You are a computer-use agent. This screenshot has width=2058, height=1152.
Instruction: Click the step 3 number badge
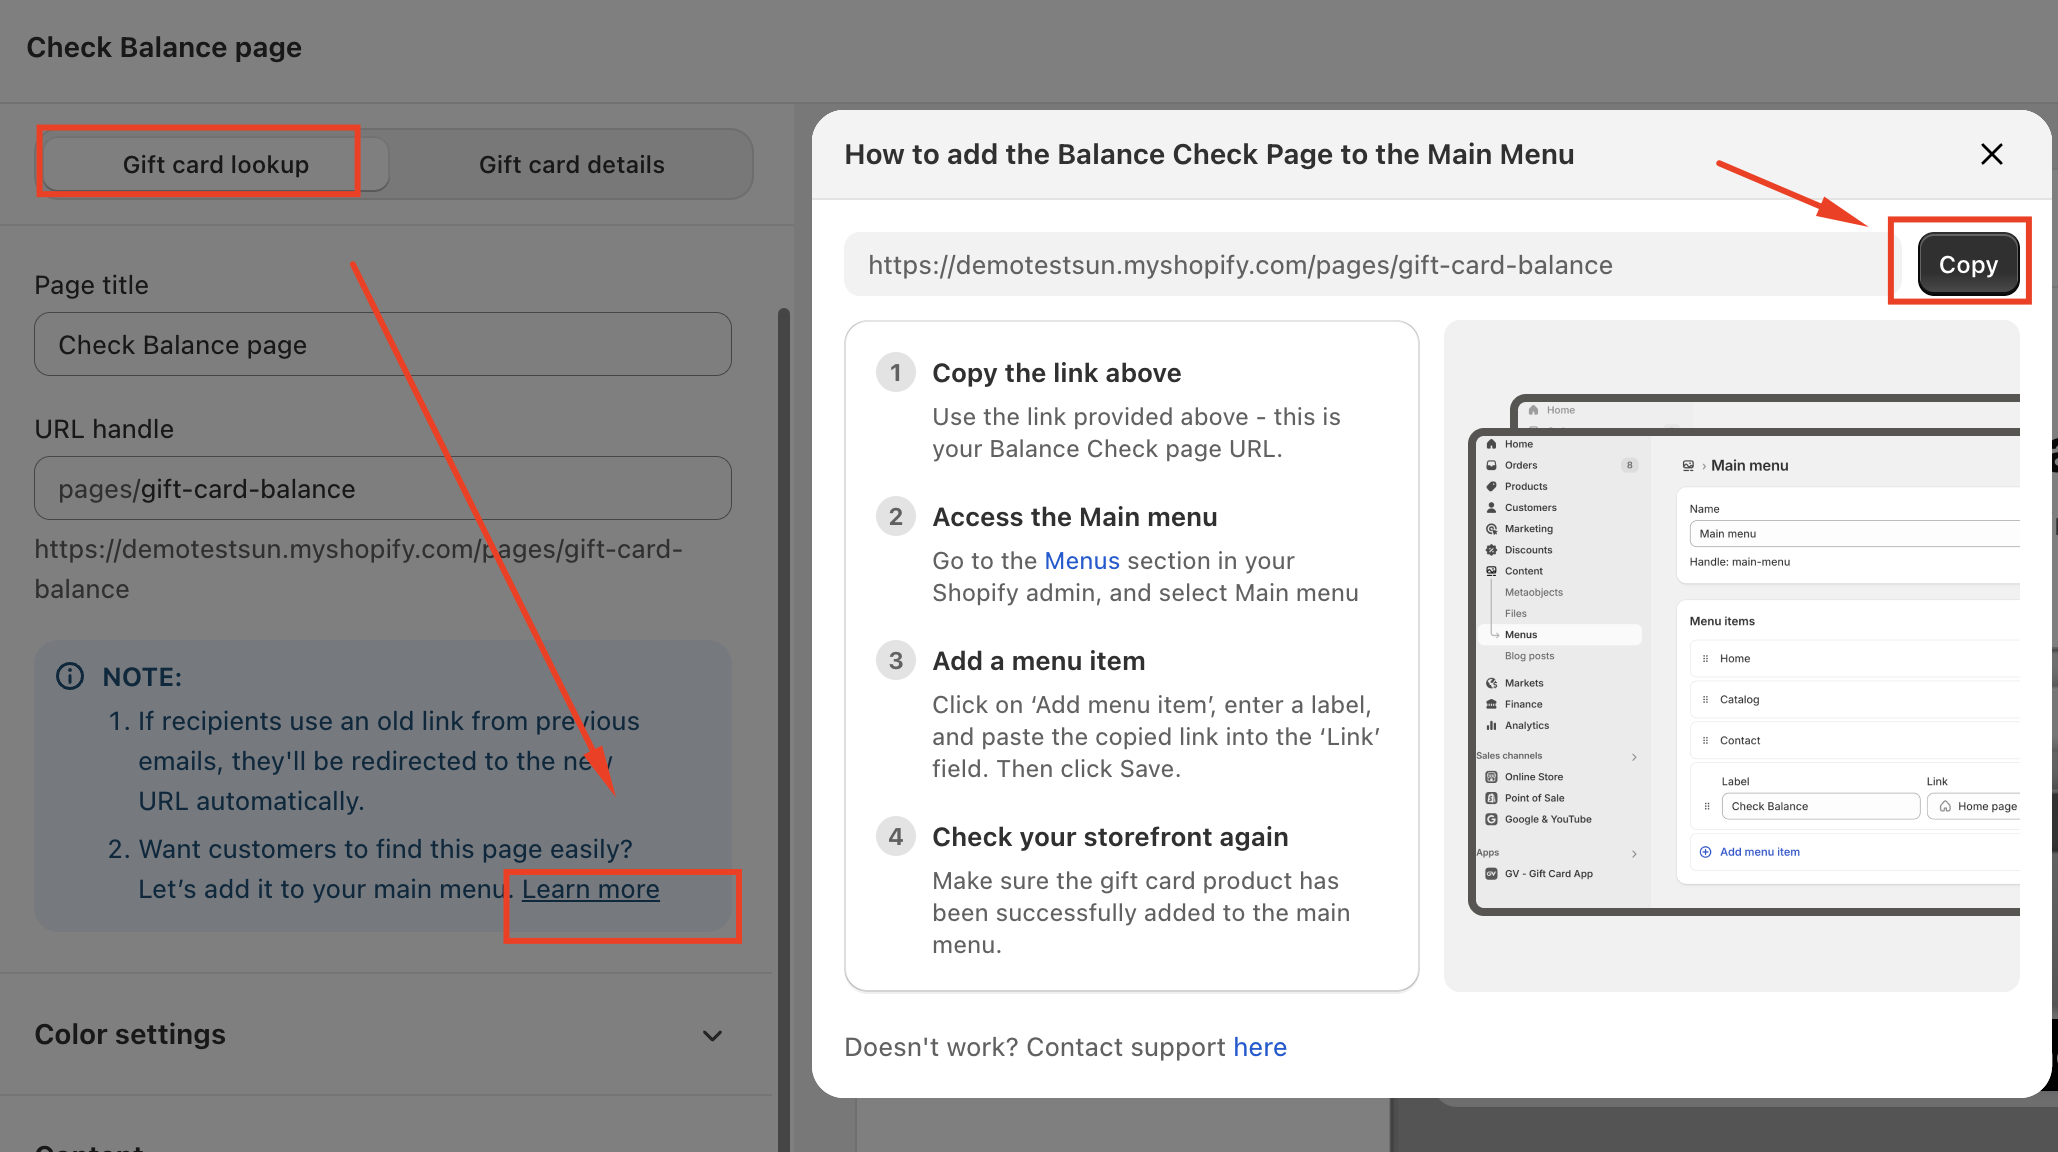[895, 661]
